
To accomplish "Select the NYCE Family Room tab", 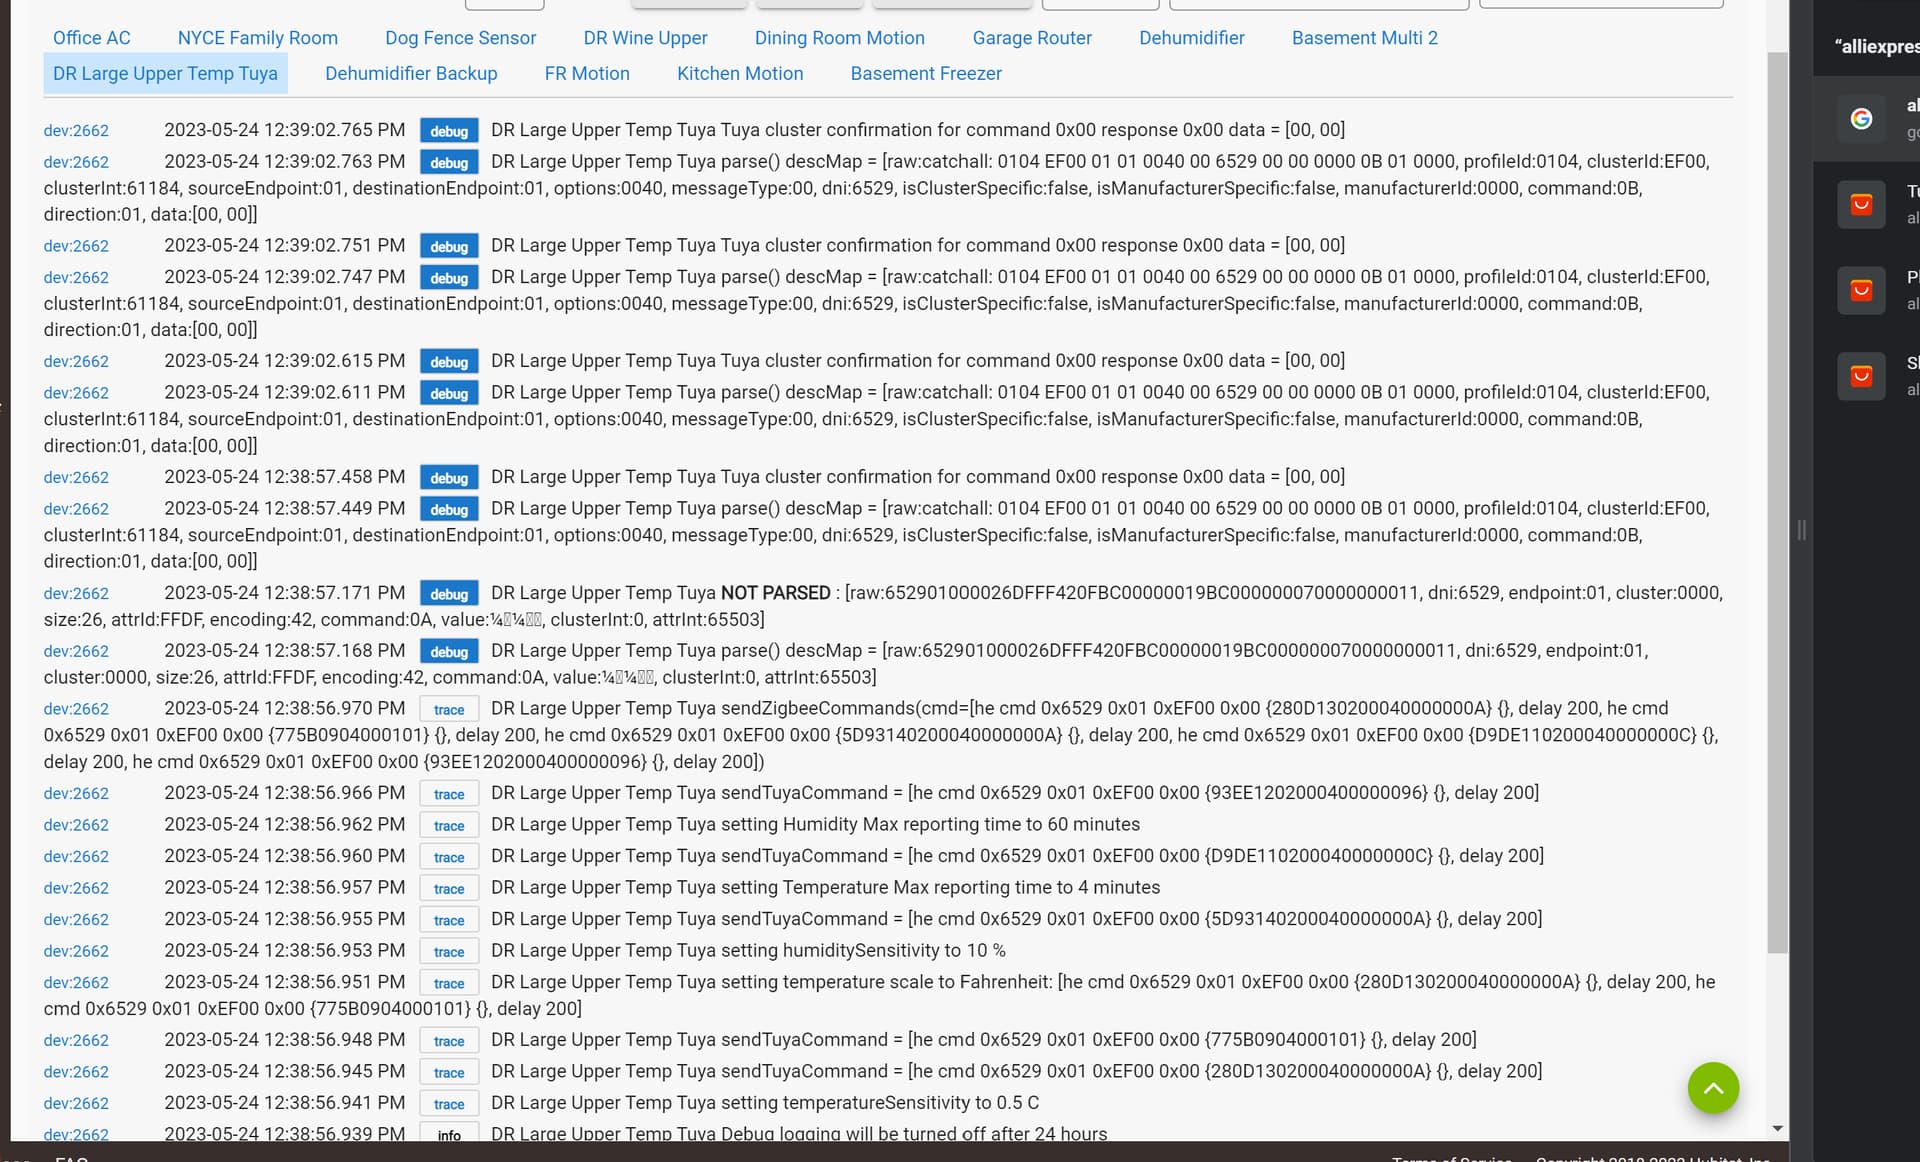I will (257, 38).
